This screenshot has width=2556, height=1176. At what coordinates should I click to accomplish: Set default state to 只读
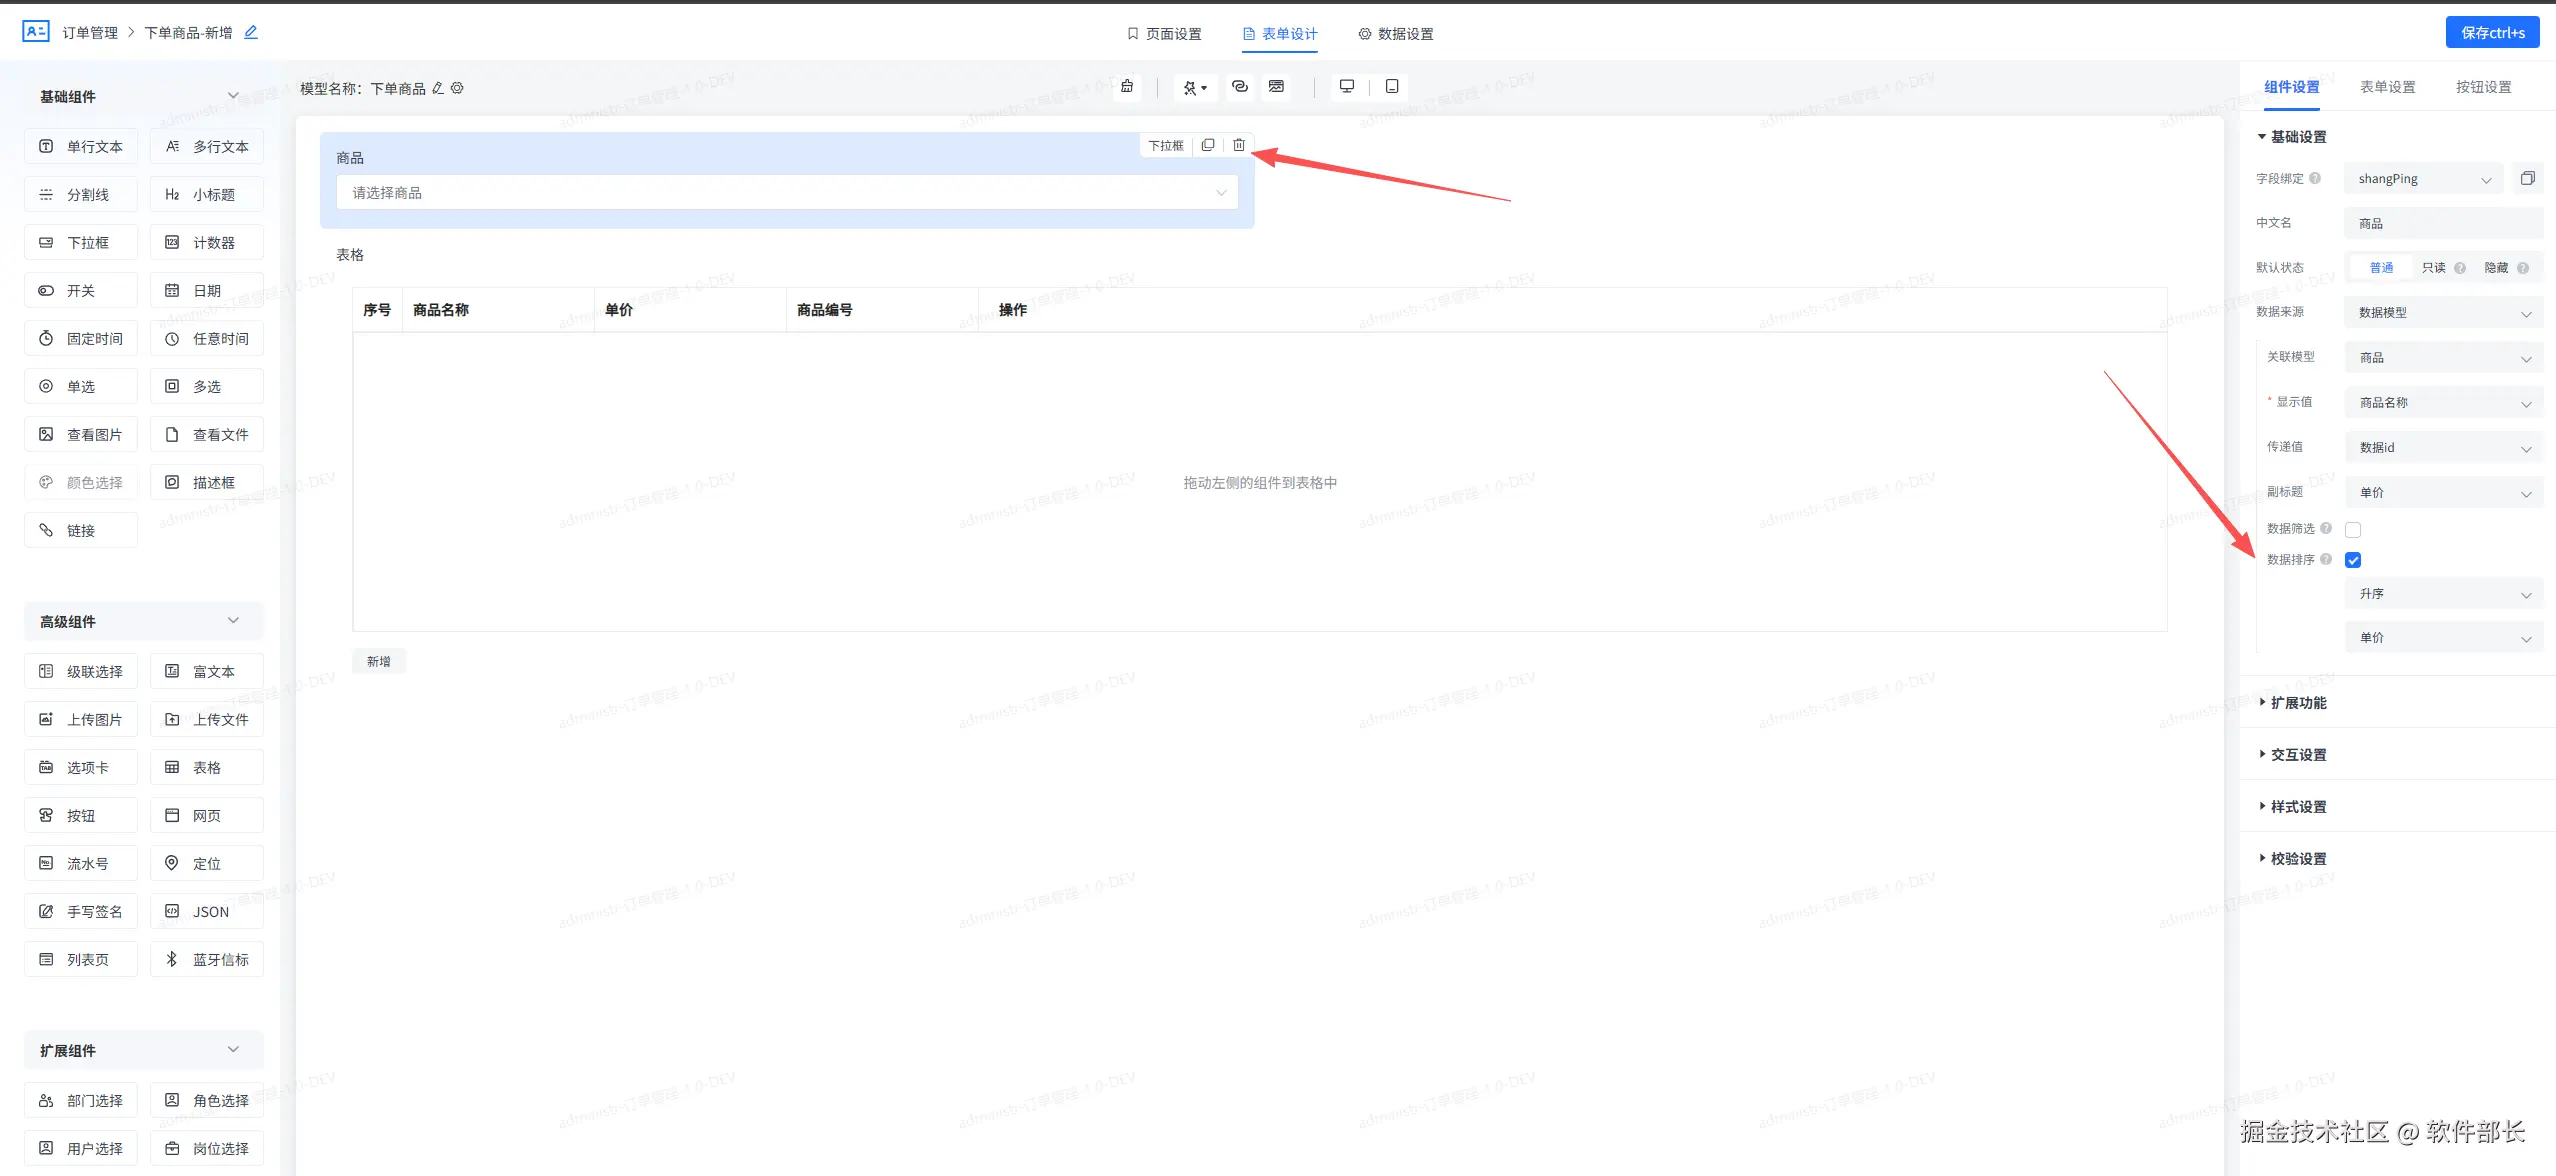point(2433,268)
